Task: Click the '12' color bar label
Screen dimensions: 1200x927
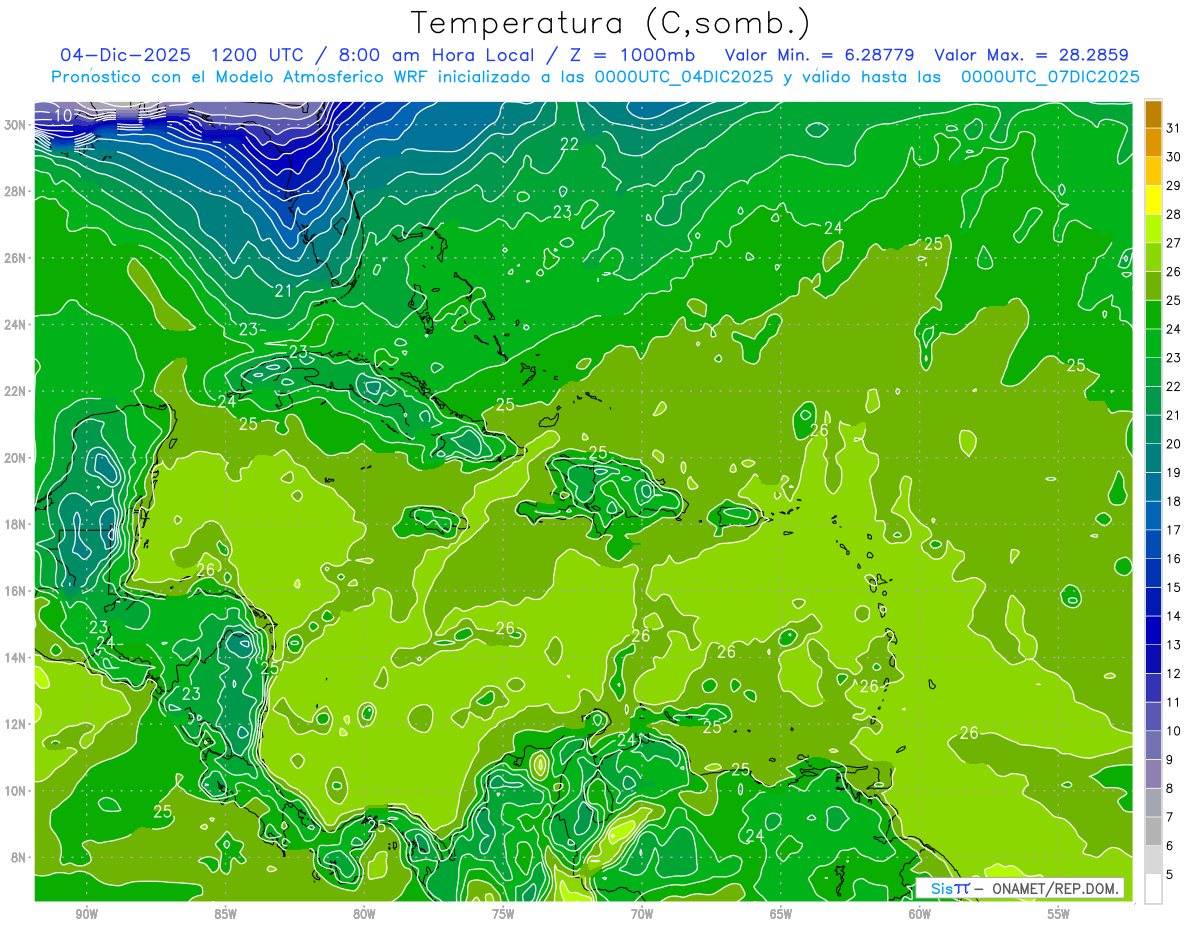Action: click(x=1174, y=673)
